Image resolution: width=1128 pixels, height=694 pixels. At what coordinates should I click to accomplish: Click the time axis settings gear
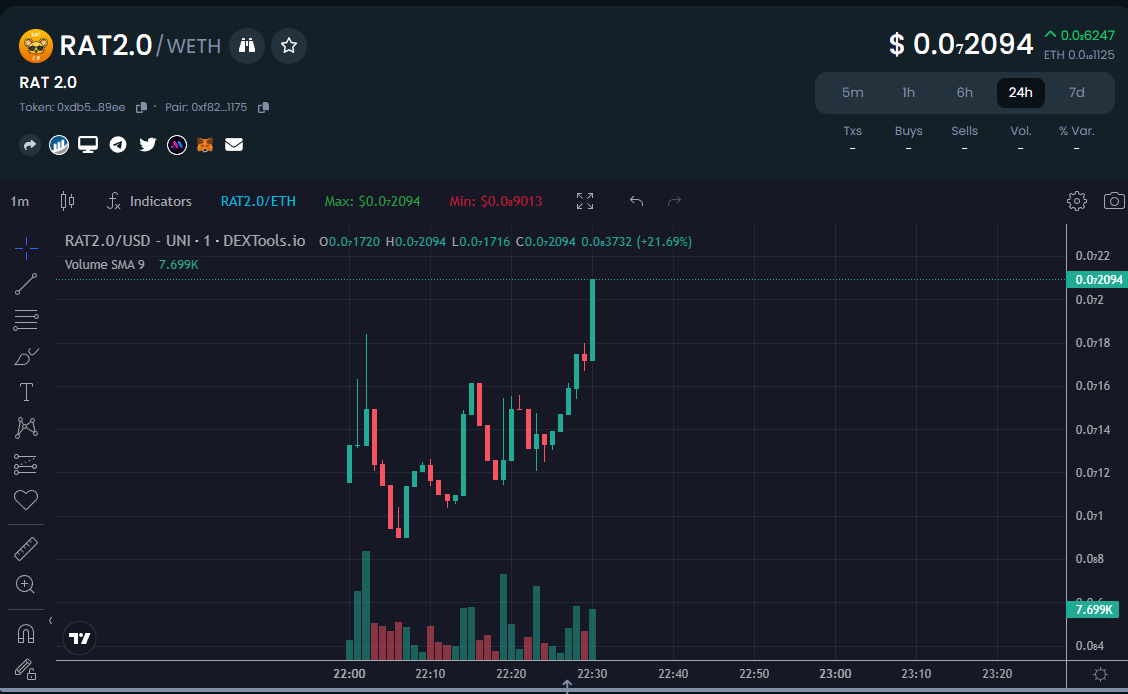(1100, 675)
